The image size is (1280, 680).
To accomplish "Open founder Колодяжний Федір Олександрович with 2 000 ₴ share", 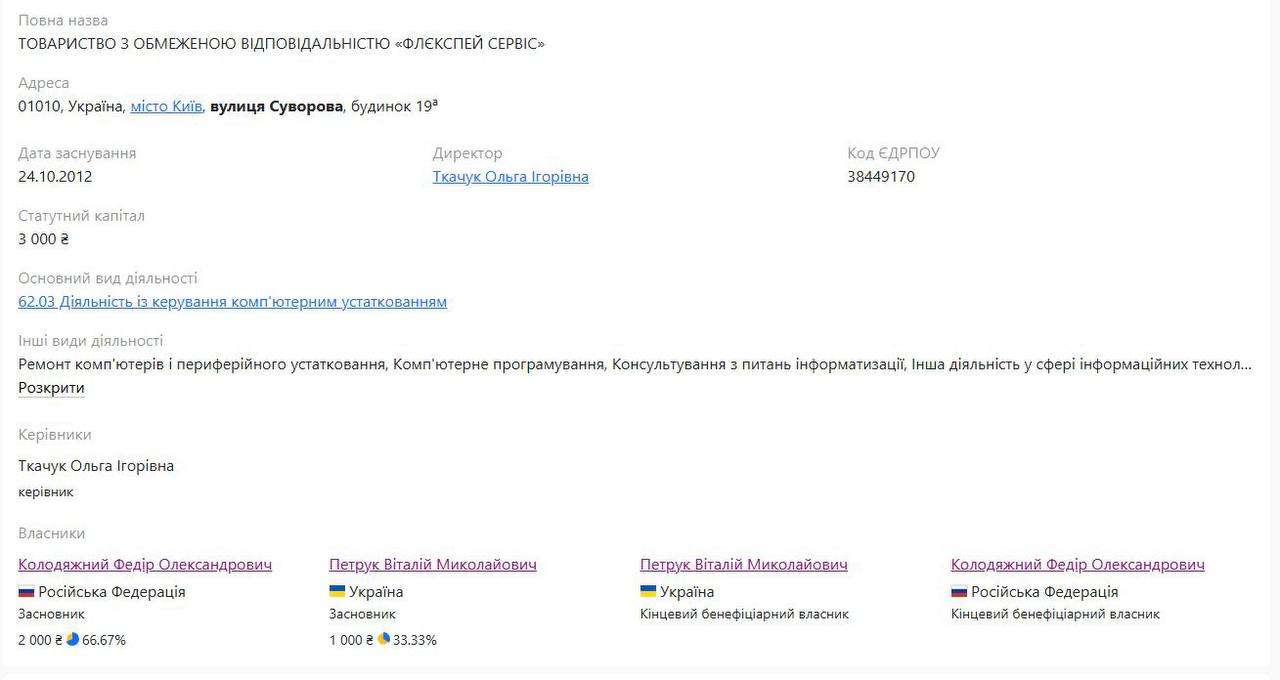I will pyautogui.click(x=145, y=565).
